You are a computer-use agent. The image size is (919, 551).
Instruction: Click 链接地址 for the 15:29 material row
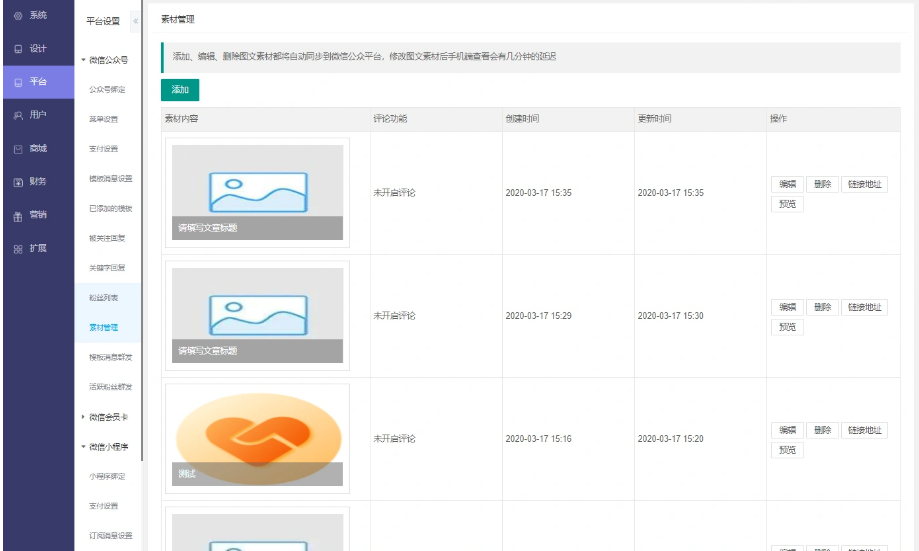click(864, 307)
